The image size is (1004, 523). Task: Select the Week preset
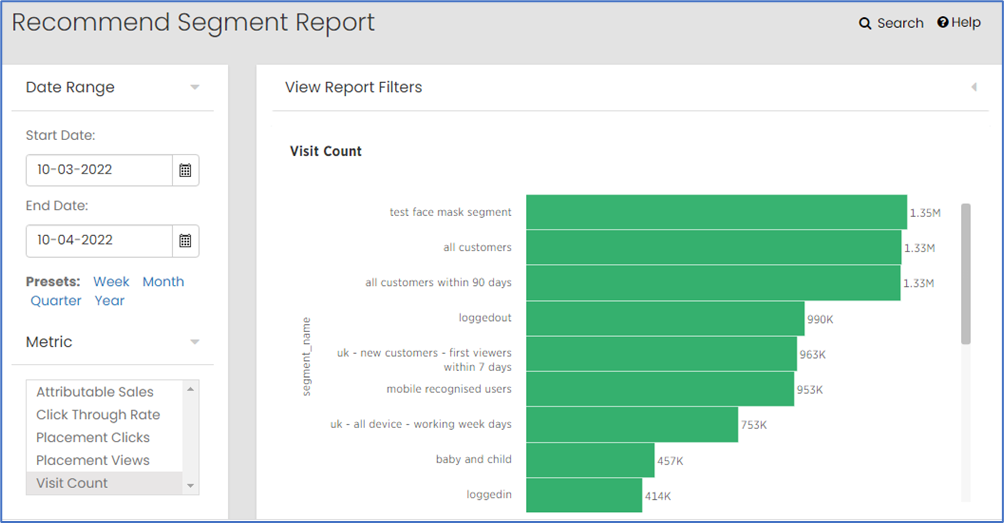[x=111, y=282]
